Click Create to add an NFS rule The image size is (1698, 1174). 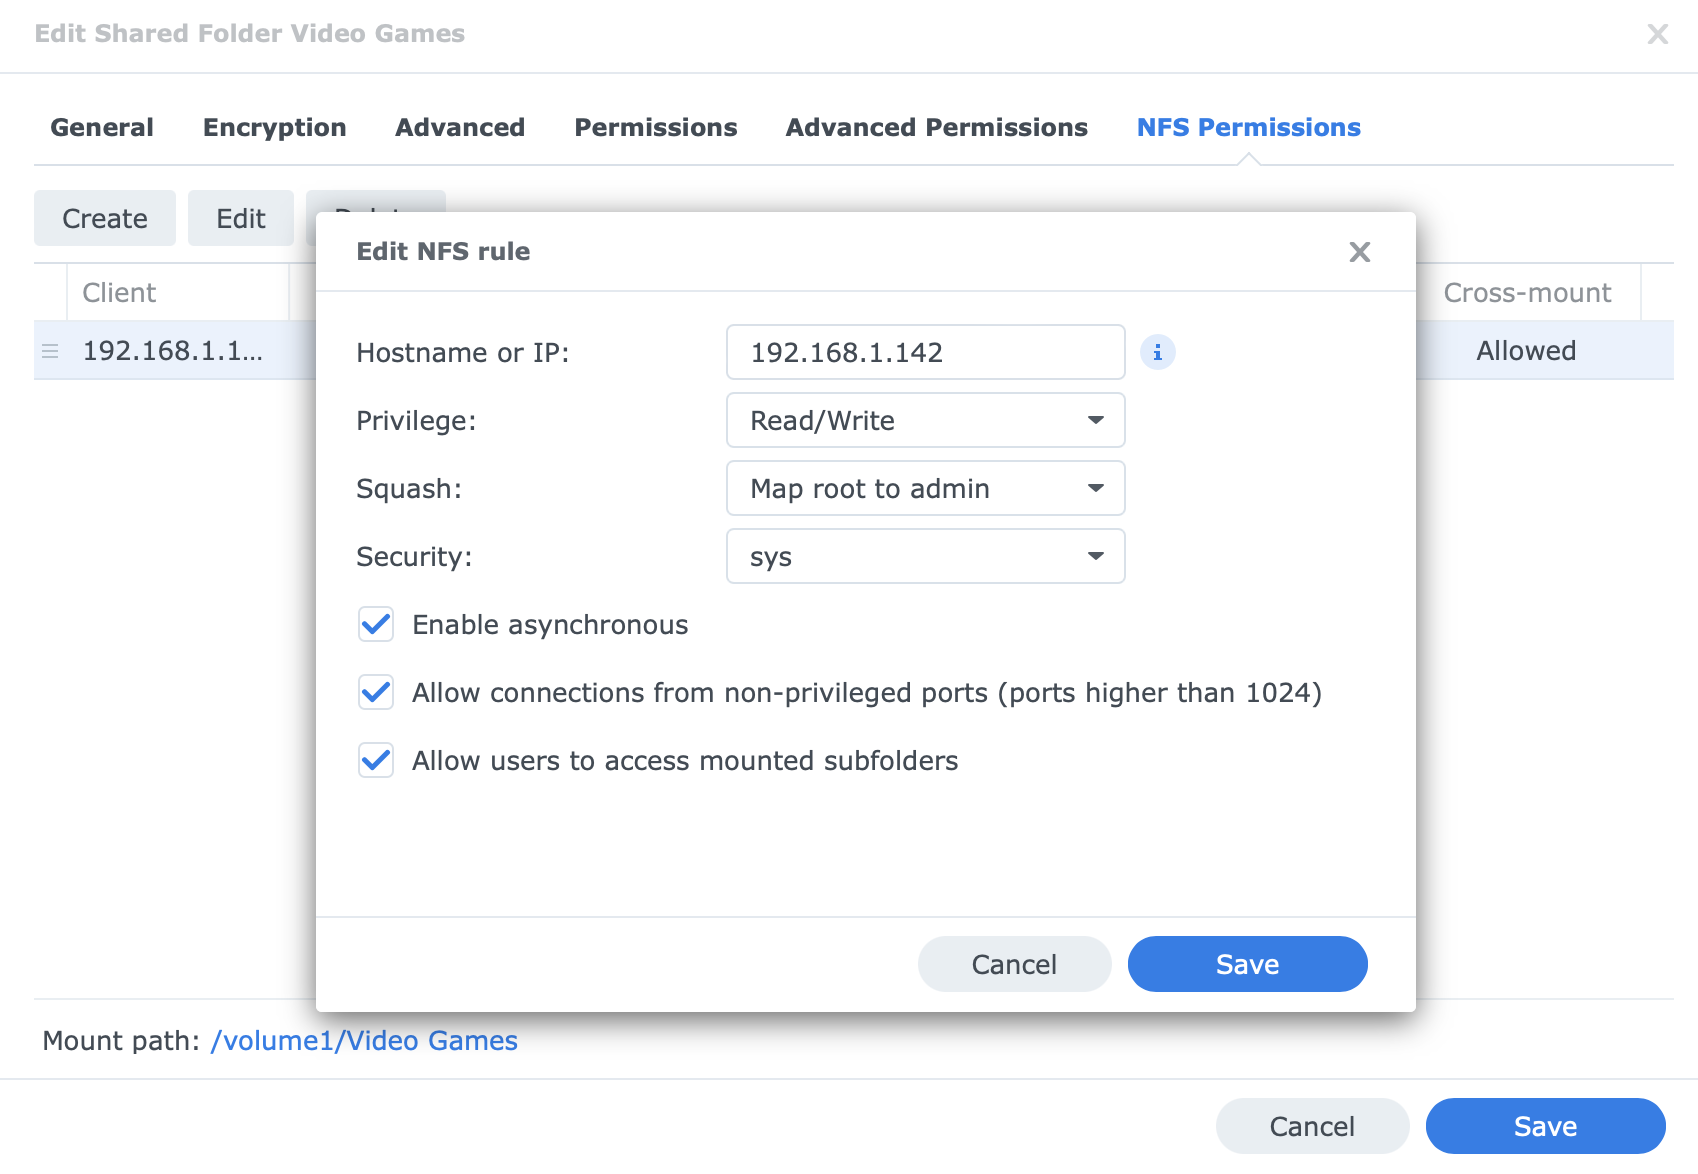click(105, 218)
